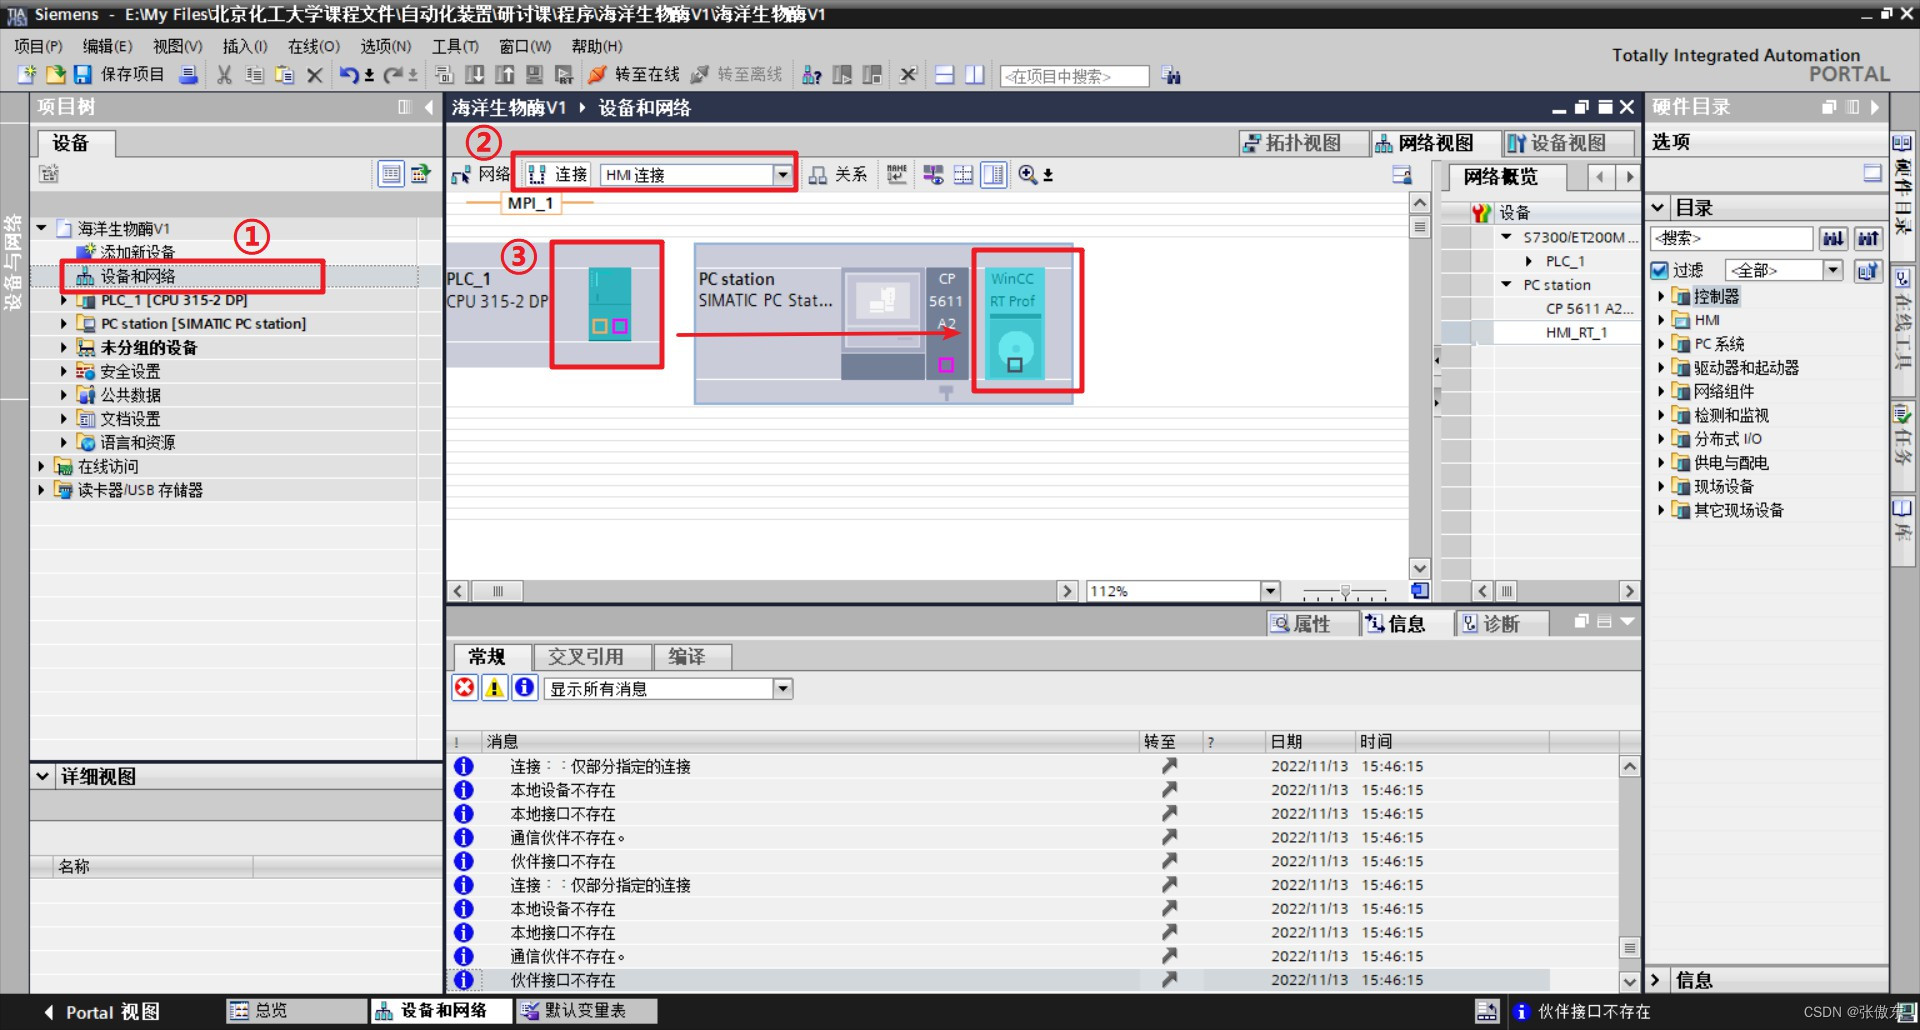
Task: Split editor space horizontally icon
Action: pos(945,75)
